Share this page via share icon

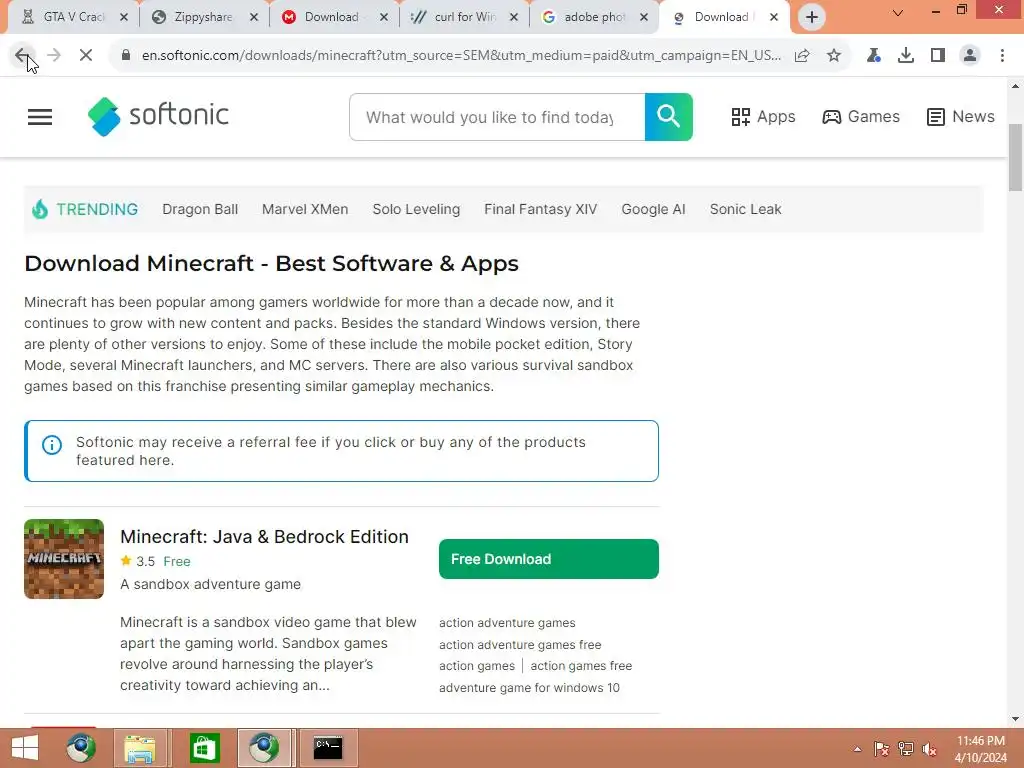802,56
